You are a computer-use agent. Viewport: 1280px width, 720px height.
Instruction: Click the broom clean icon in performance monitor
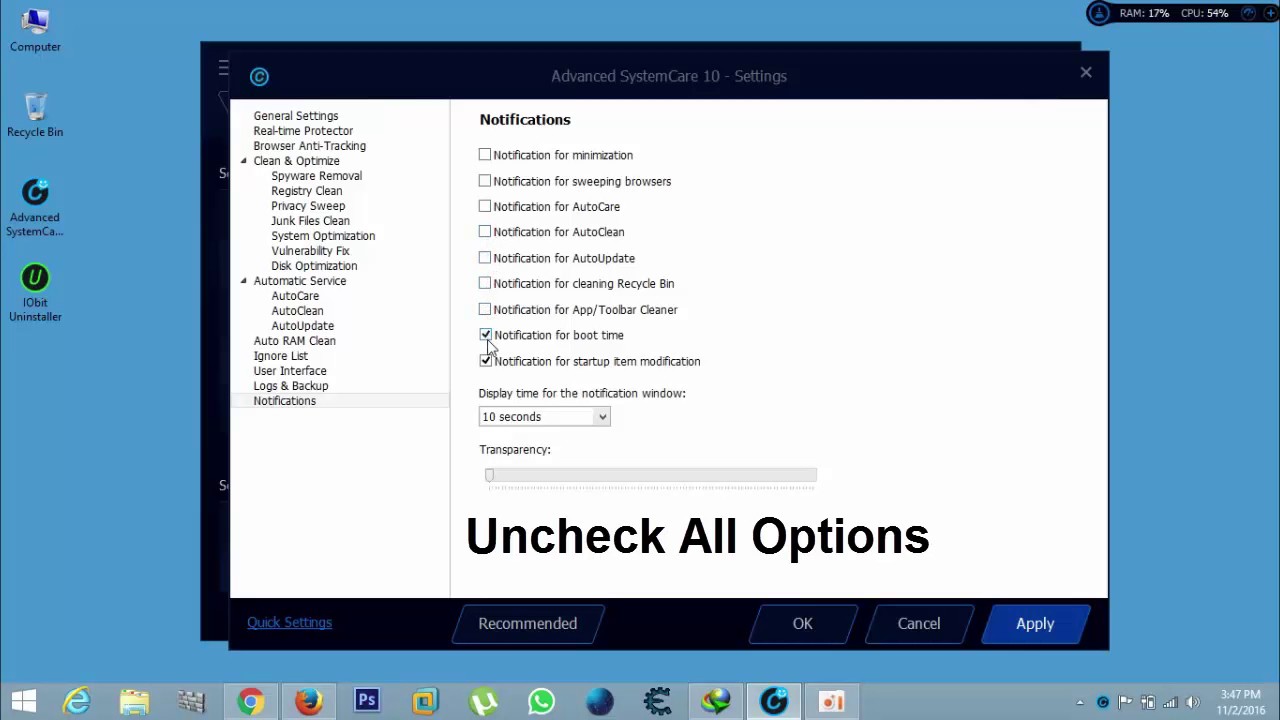pyautogui.click(x=1099, y=13)
